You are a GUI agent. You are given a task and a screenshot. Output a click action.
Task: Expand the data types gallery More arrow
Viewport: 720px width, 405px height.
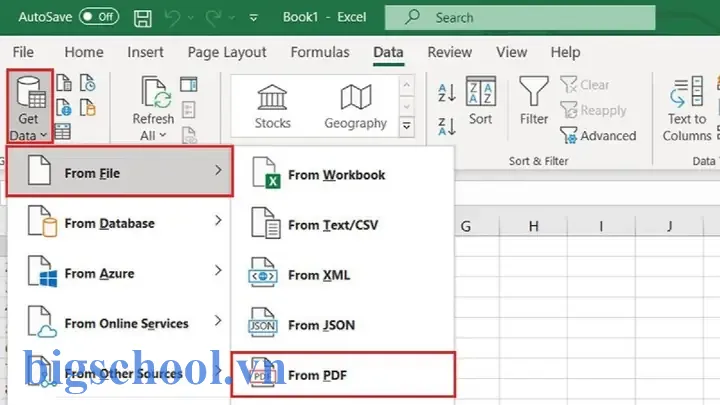(407, 126)
